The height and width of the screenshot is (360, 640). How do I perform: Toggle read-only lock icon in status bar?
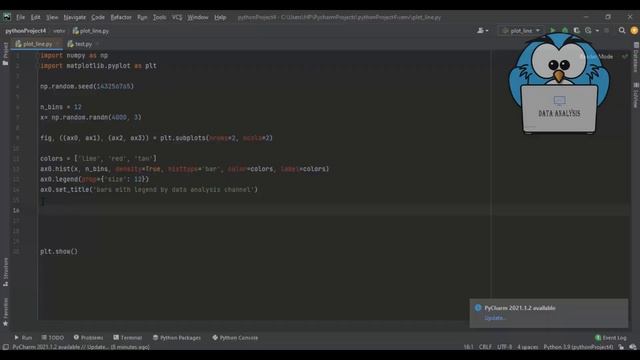621,347
